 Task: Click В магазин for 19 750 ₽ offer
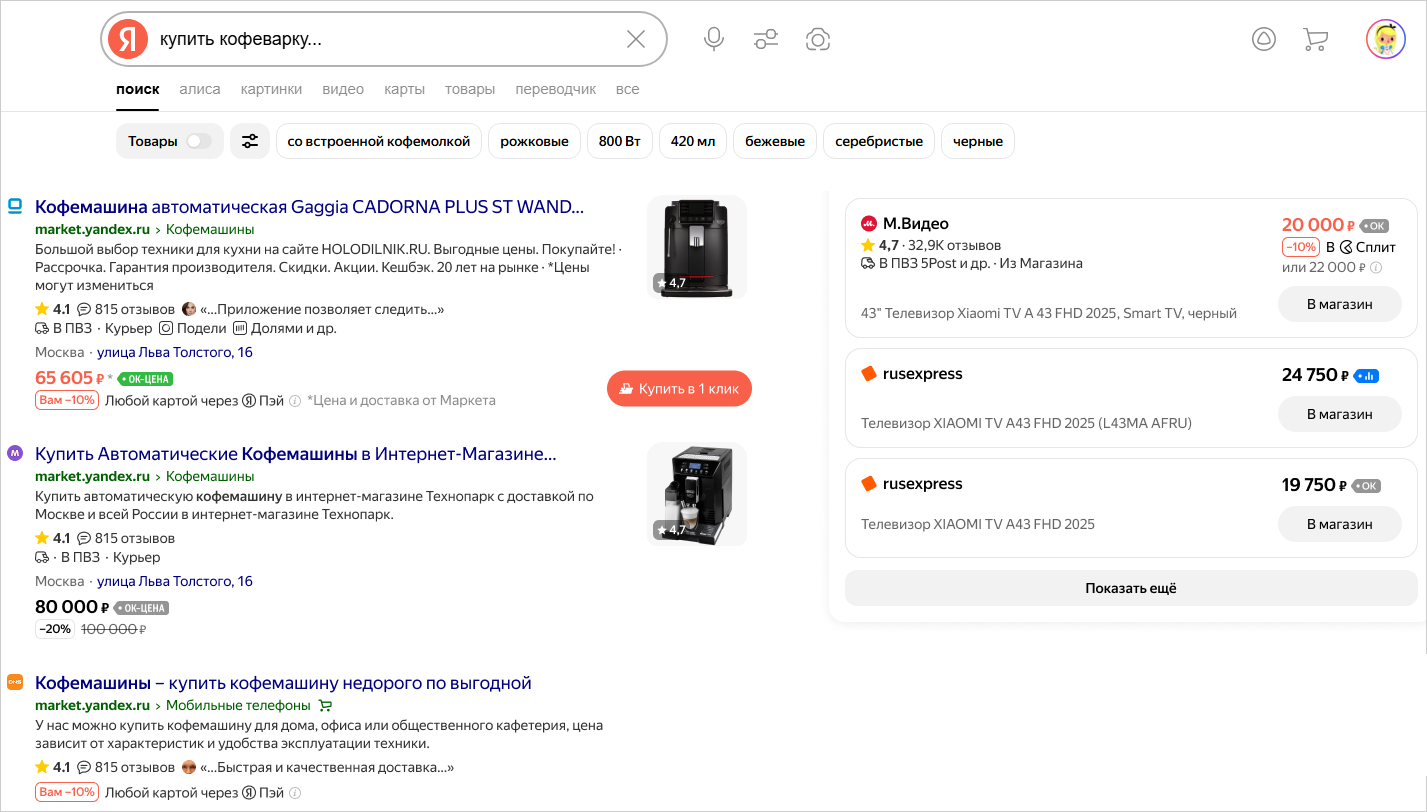point(1340,524)
